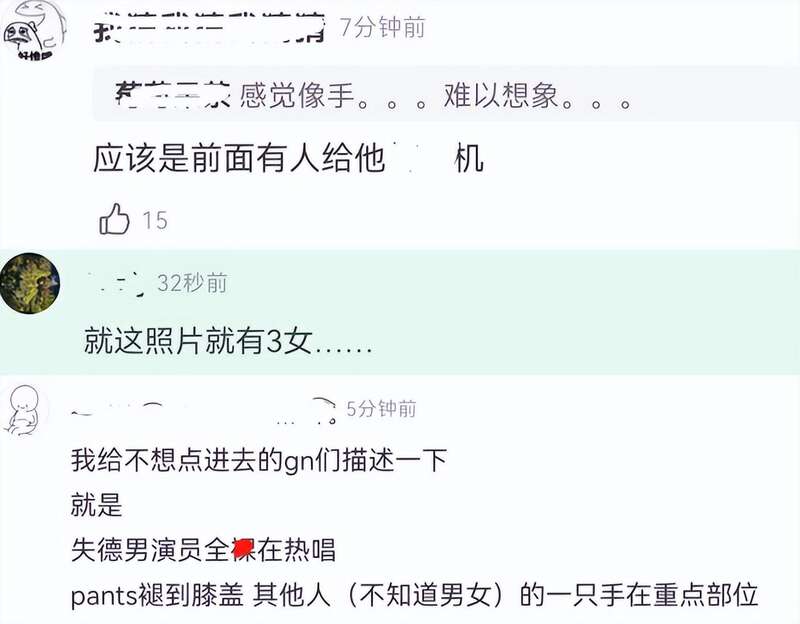Image resolution: width=800 pixels, height=624 pixels.
Task: Open the blurred username beside 7分钟前
Action: click(209, 28)
